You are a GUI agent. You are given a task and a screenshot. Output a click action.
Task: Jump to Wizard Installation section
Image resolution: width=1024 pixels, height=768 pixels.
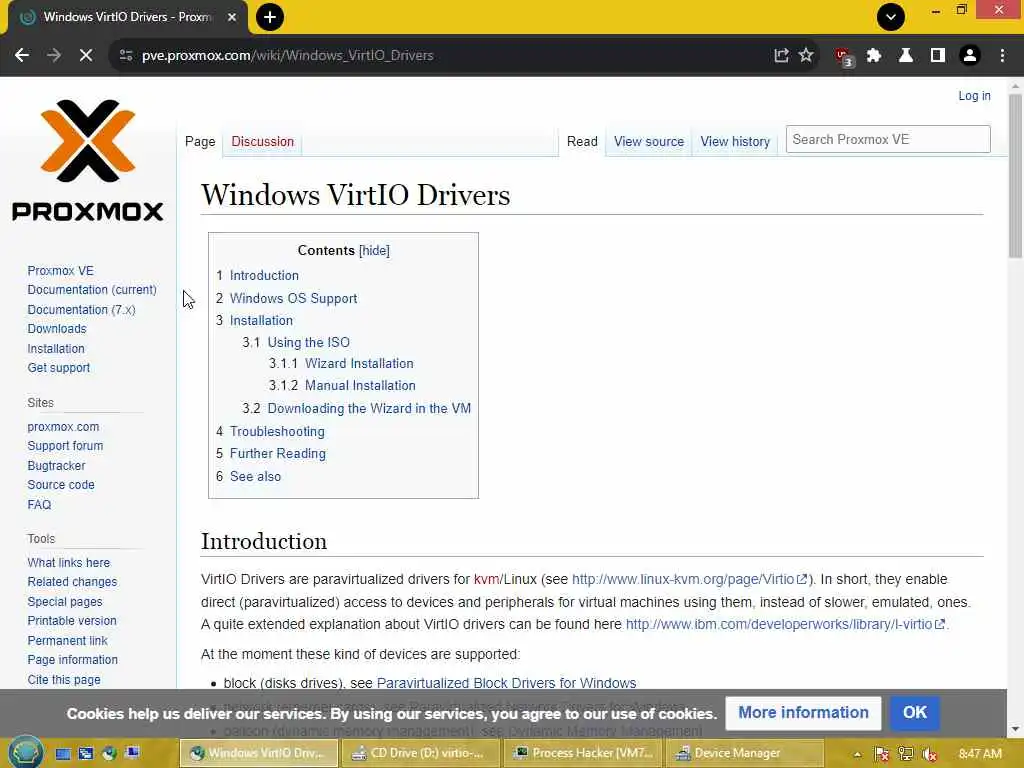(359, 364)
